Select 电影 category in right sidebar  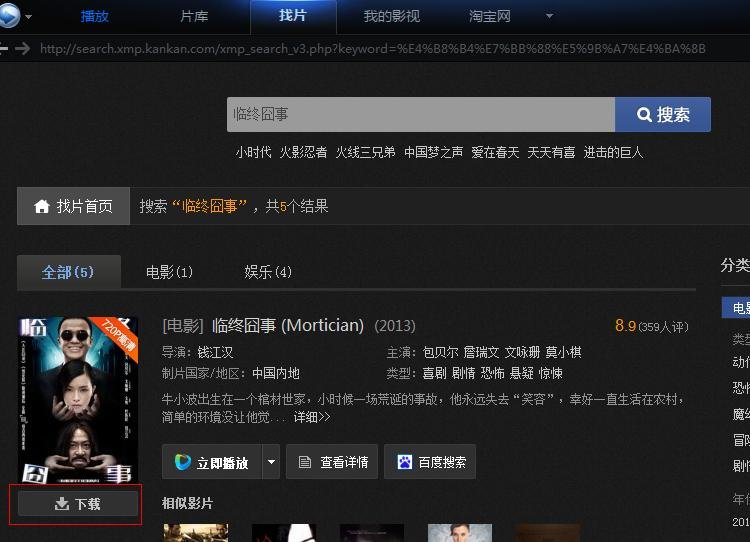736,308
